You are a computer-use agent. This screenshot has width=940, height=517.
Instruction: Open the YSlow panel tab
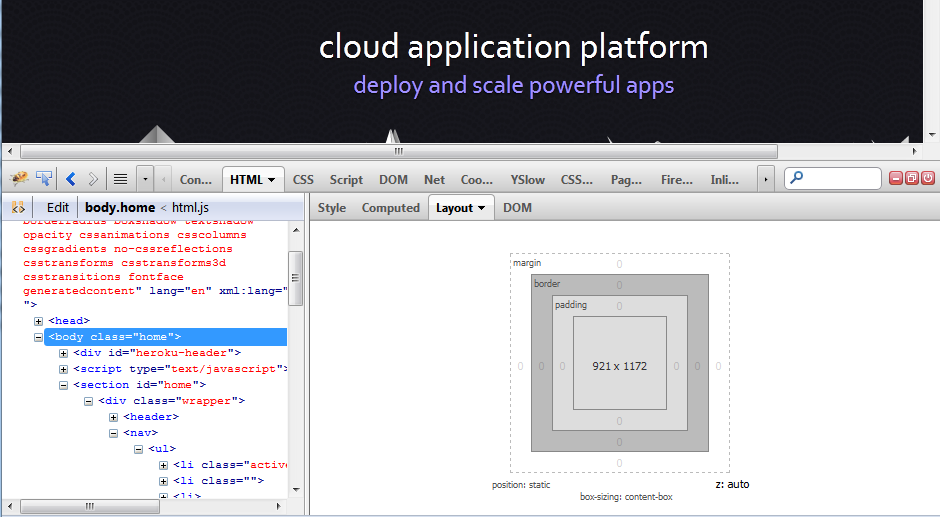pyautogui.click(x=528, y=179)
